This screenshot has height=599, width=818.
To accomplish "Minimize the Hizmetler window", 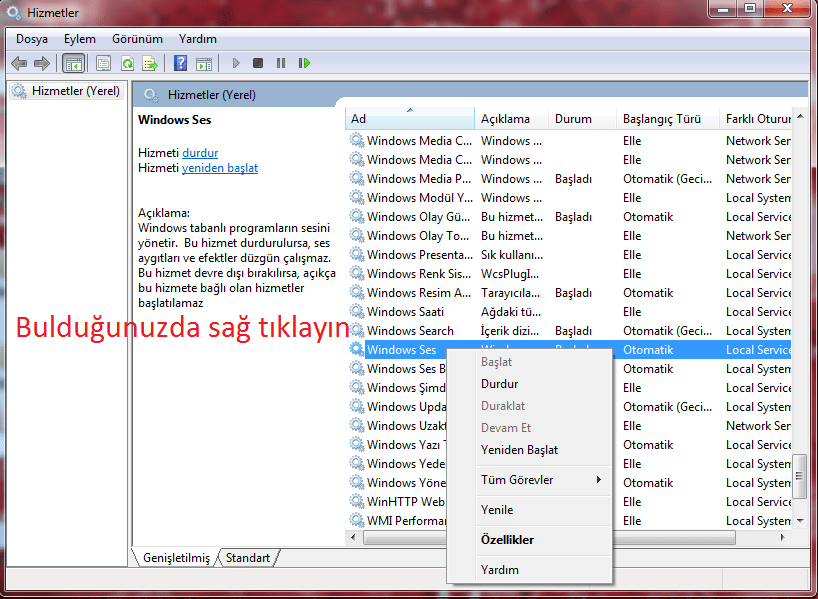I will point(723,9).
